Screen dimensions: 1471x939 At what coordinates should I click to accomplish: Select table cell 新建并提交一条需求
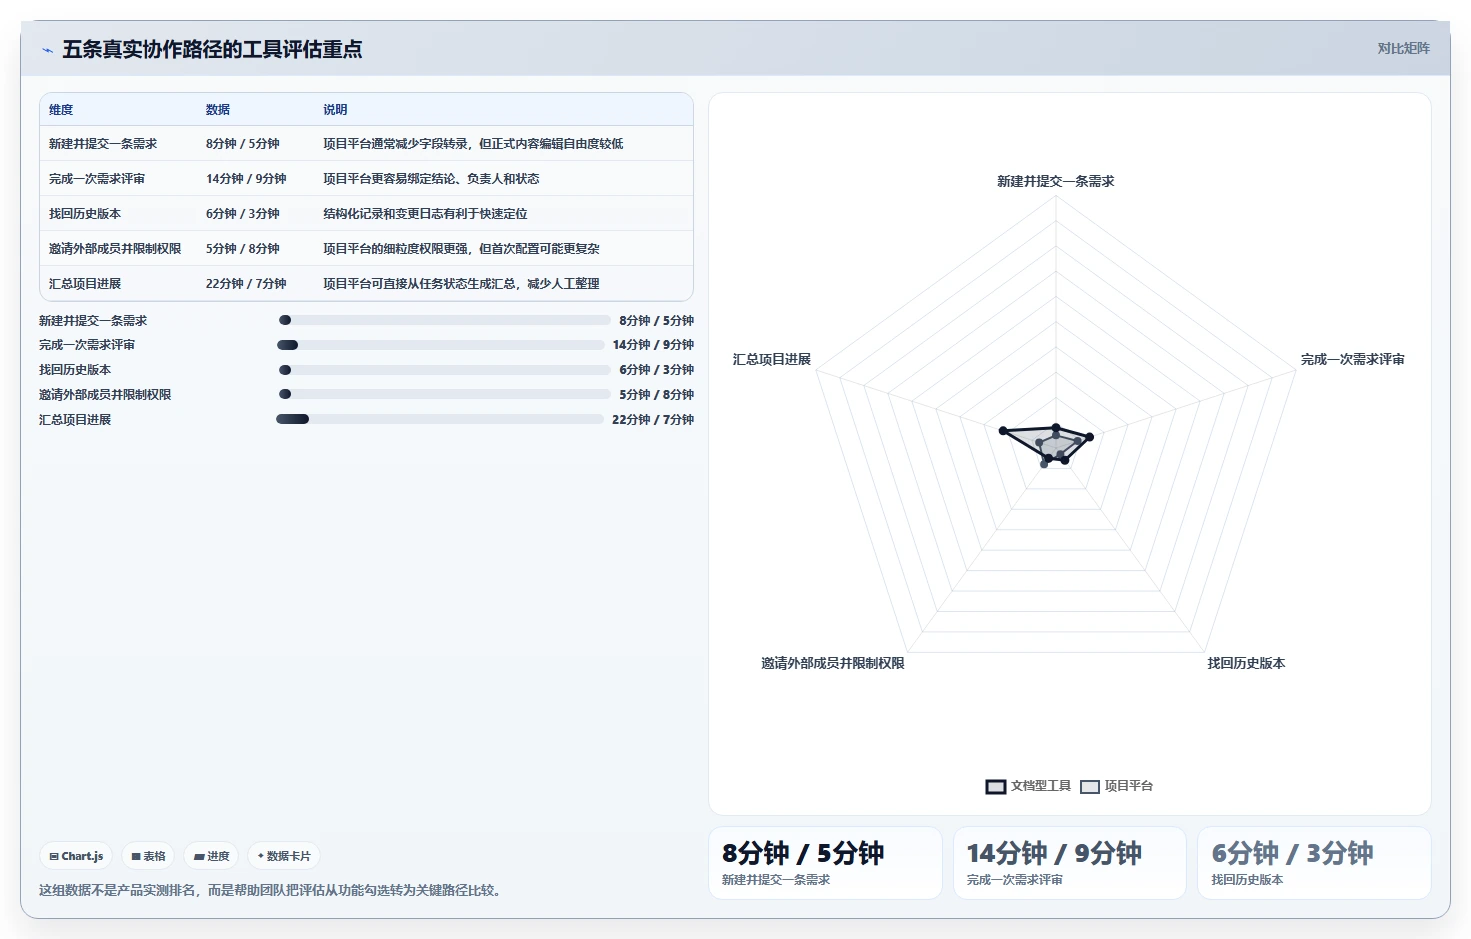tap(103, 144)
